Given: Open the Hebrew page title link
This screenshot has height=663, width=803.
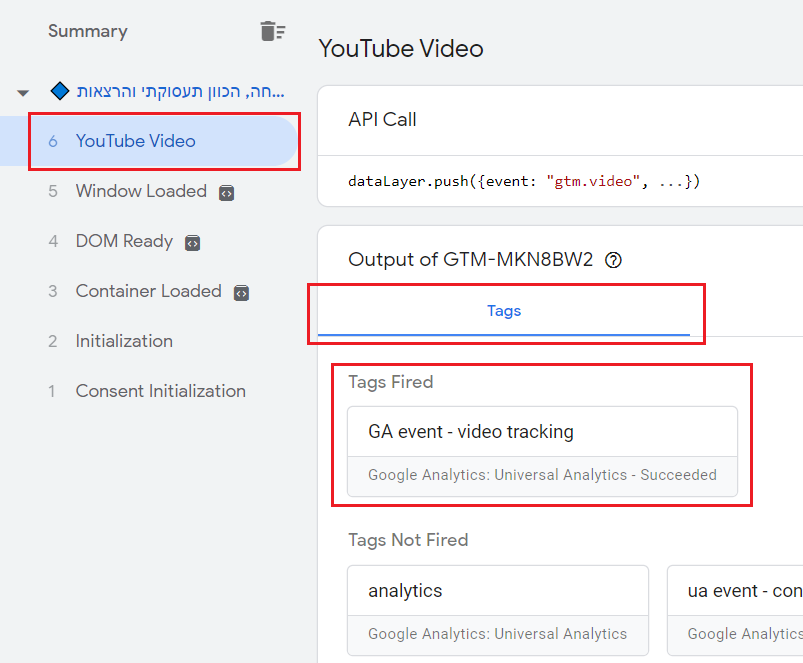Looking at the screenshot, I should click(180, 91).
